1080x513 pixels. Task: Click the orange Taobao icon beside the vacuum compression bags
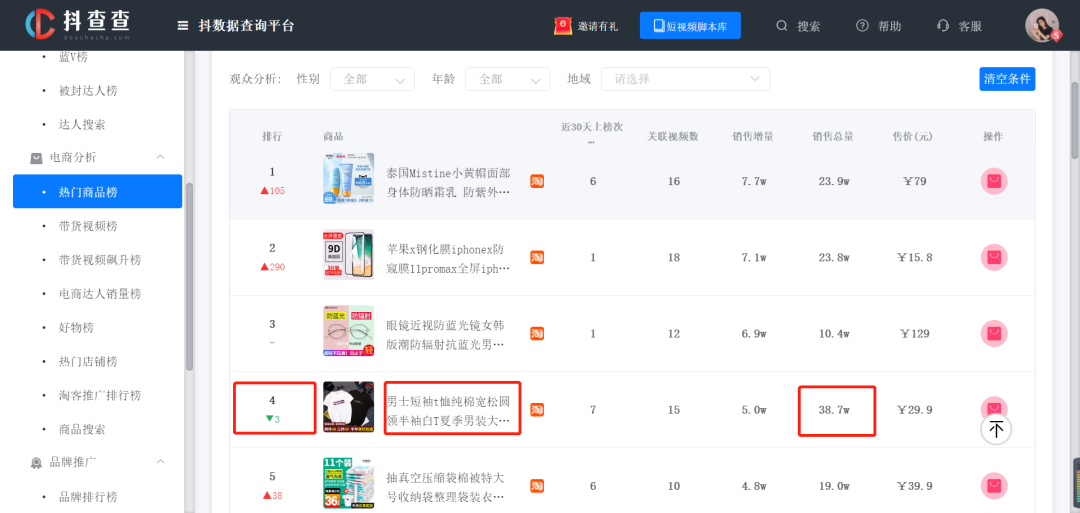537,486
